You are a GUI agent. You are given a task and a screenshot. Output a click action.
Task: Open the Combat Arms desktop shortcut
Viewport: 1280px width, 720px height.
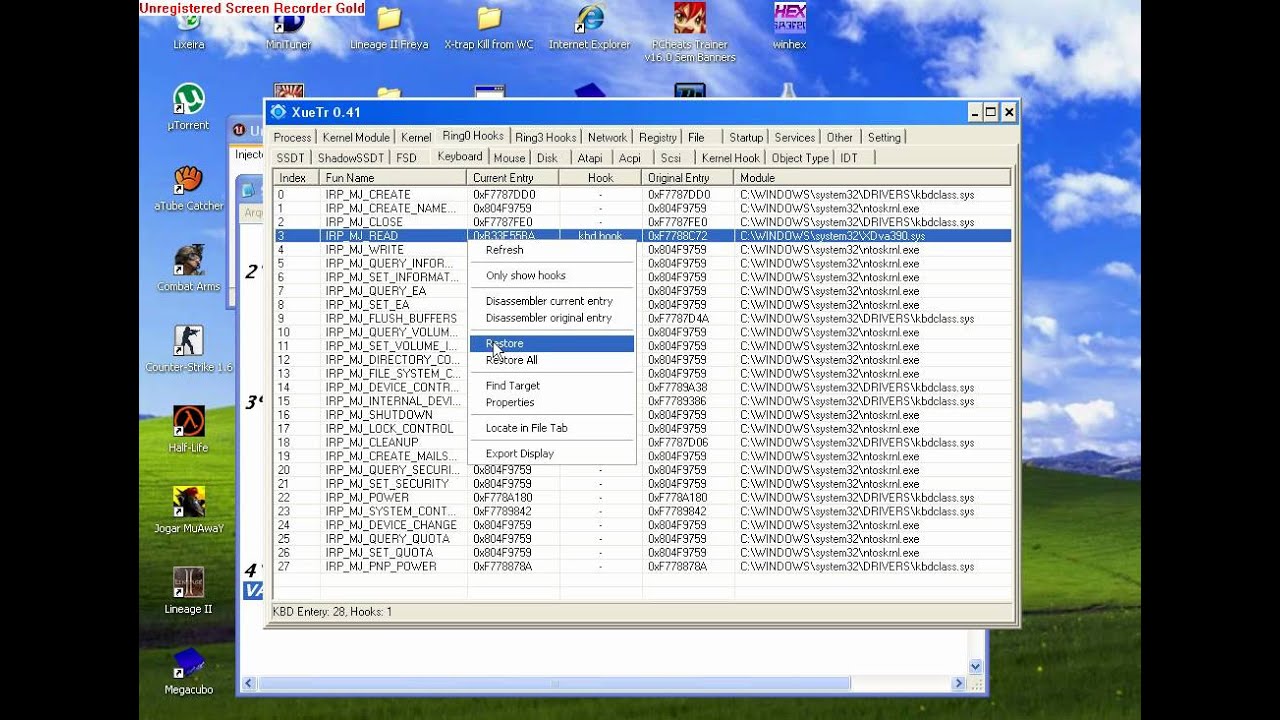pos(188,268)
